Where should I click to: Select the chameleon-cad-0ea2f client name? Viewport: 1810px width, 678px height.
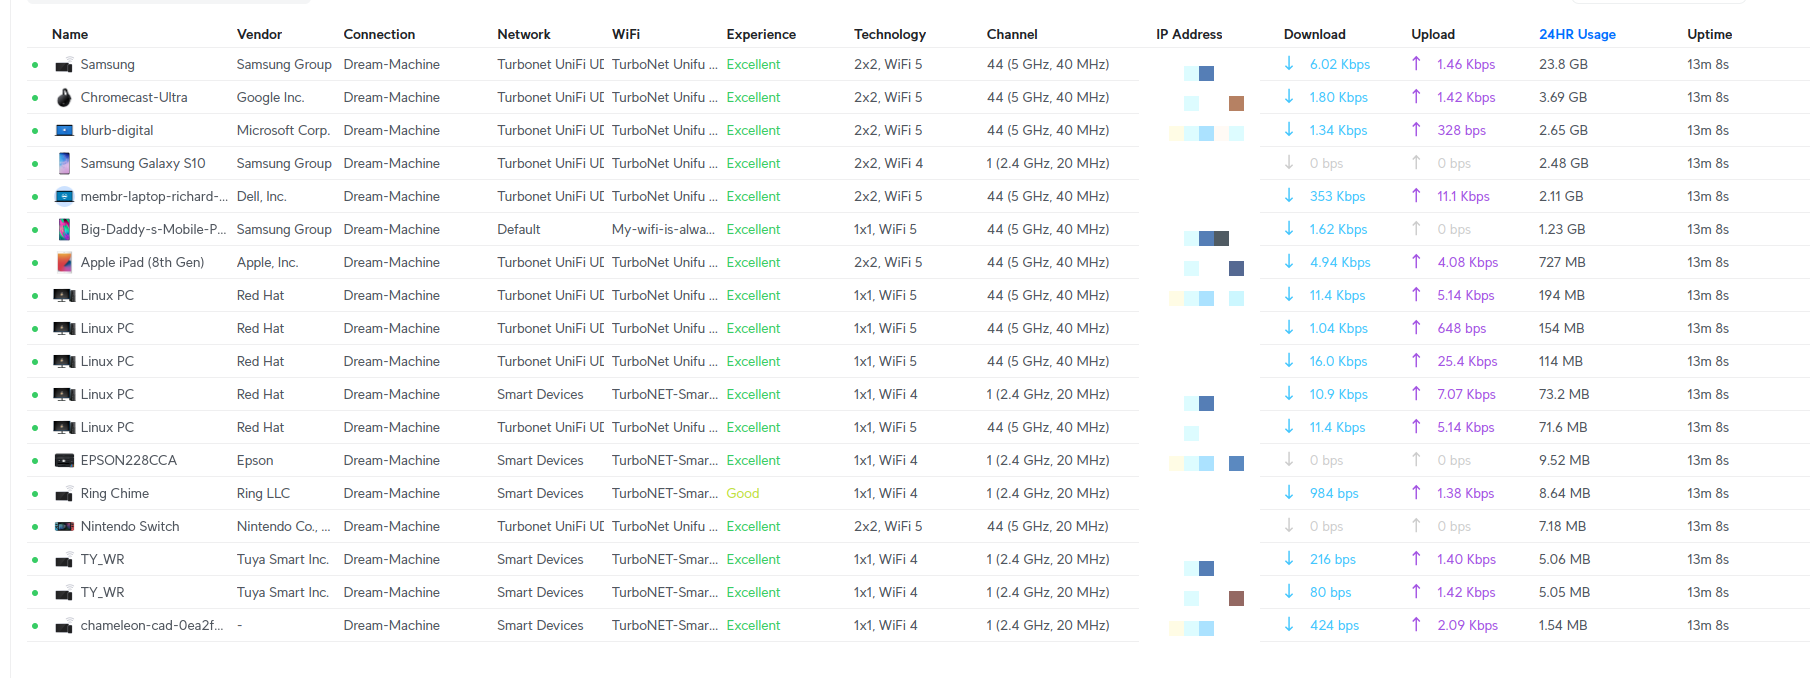(x=152, y=625)
